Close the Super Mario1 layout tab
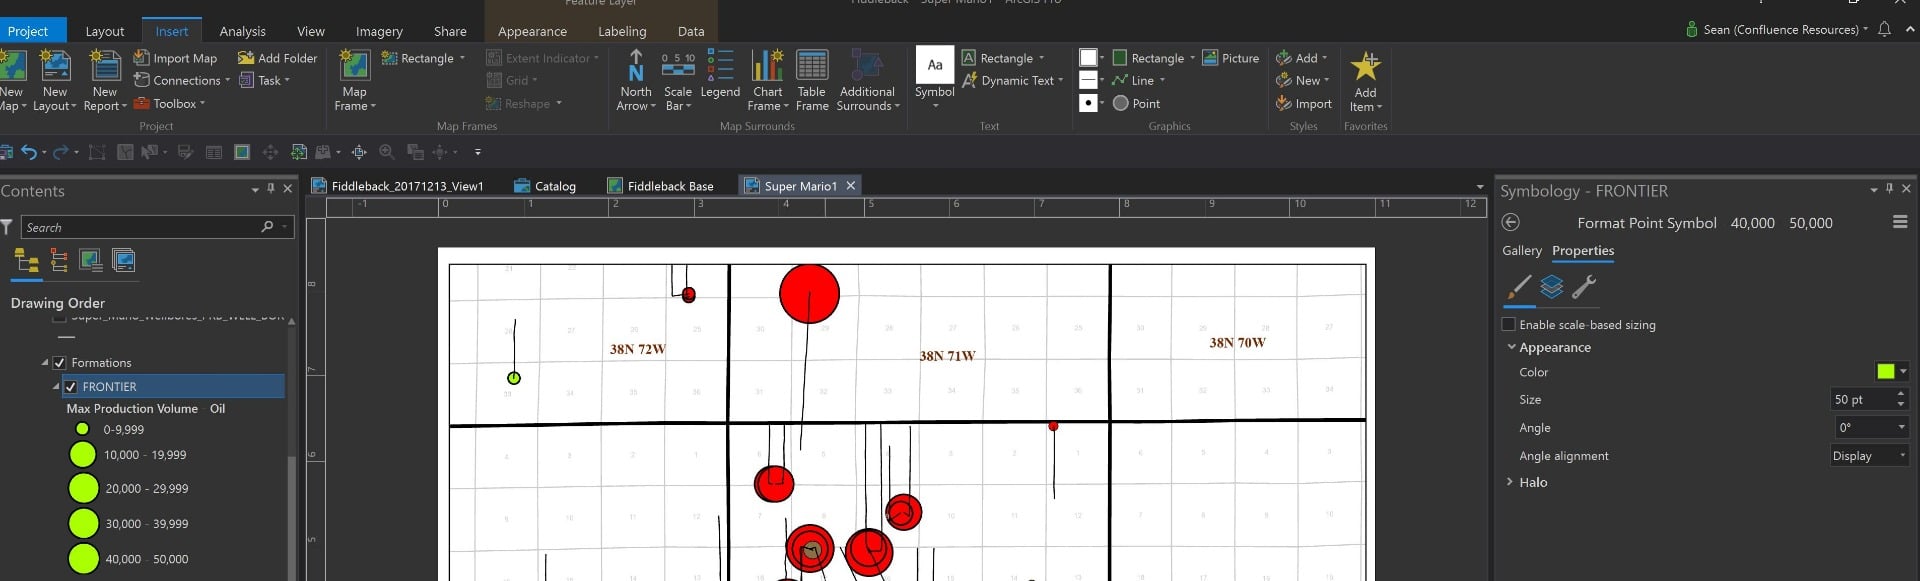This screenshot has width=1920, height=581. [851, 186]
